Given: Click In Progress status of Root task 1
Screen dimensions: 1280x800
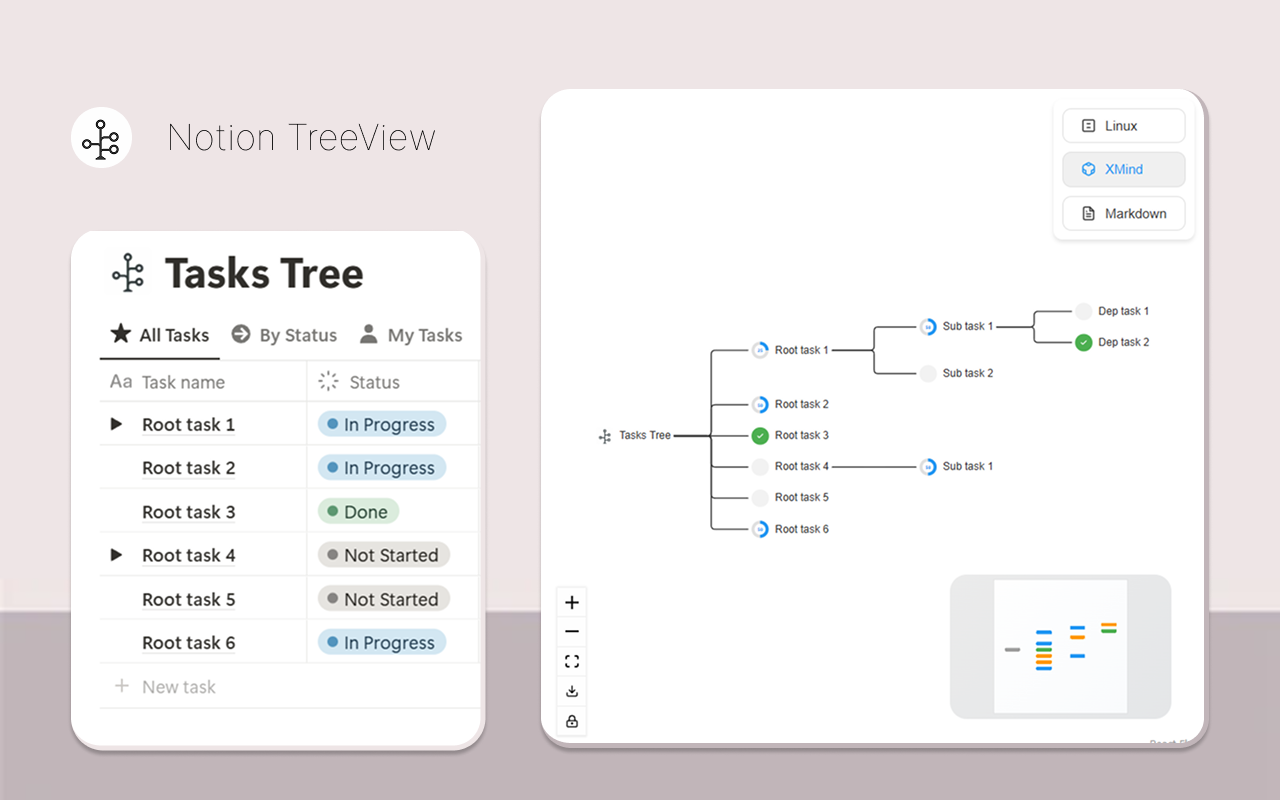Looking at the screenshot, I should tap(382, 424).
